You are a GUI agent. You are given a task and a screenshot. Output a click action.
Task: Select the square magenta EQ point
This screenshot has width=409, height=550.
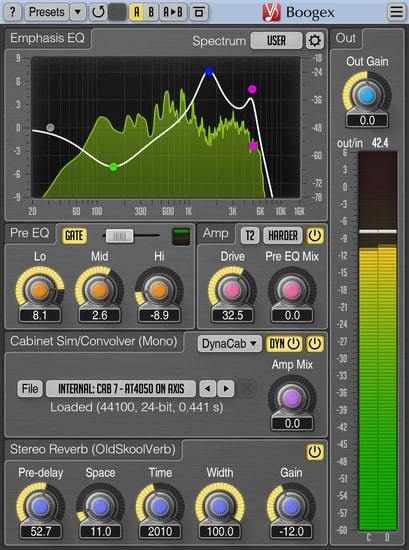pos(253,146)
